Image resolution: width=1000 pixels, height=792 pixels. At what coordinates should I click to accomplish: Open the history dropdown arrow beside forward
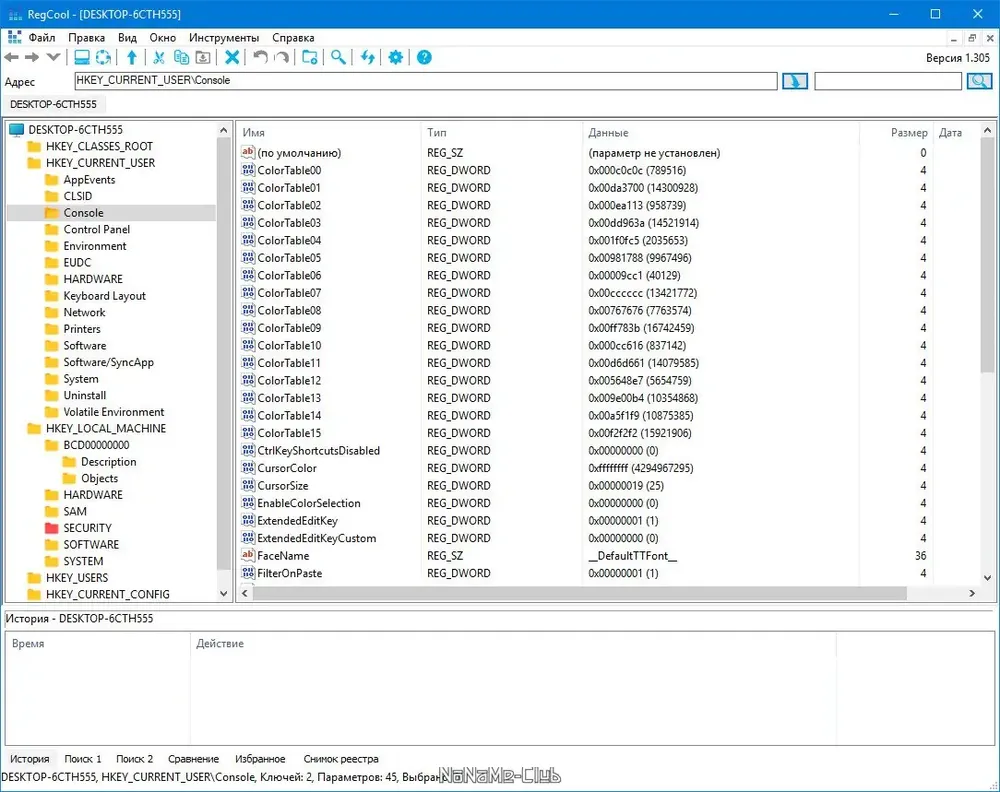click(54, 57)
